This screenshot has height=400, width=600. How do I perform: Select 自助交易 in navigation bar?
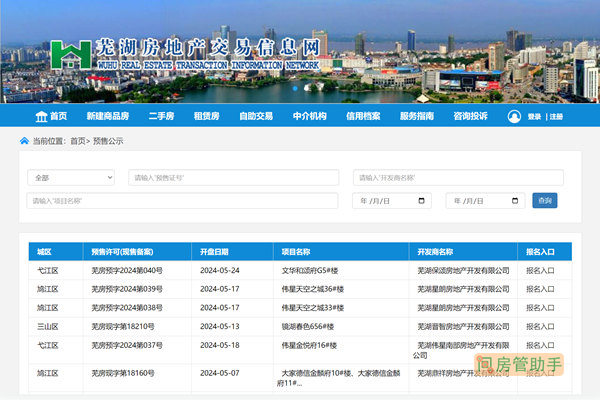click(256, 116)
